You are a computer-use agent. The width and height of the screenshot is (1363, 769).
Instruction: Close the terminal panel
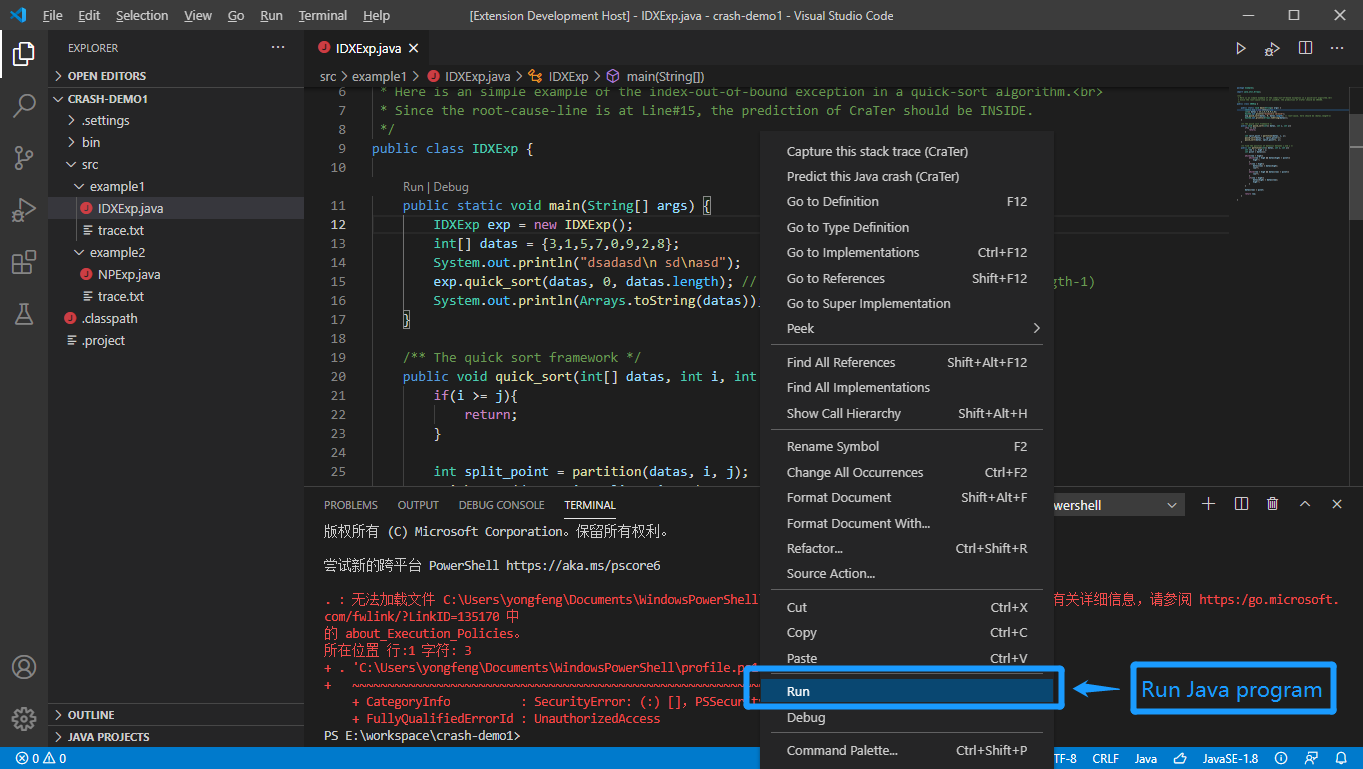pyautogui.click(x=1337, y=504)
